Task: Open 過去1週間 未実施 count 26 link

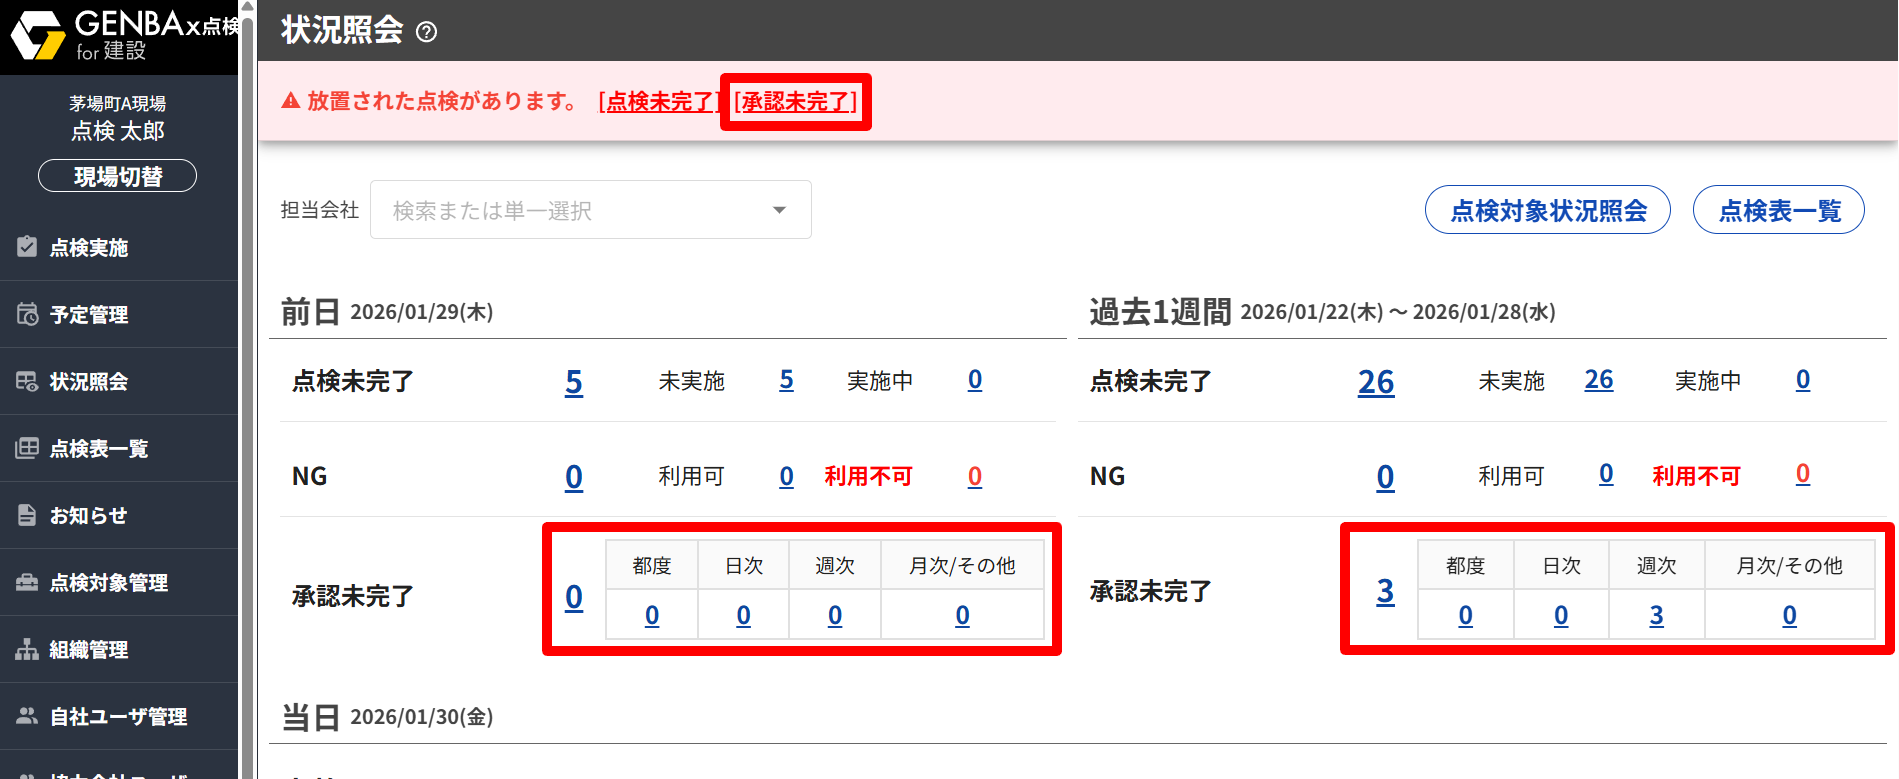Action: click(1599, 380)
